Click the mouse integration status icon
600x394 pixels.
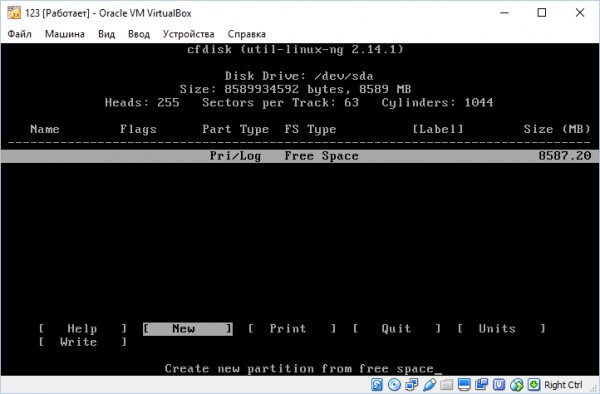click(517, 384)
